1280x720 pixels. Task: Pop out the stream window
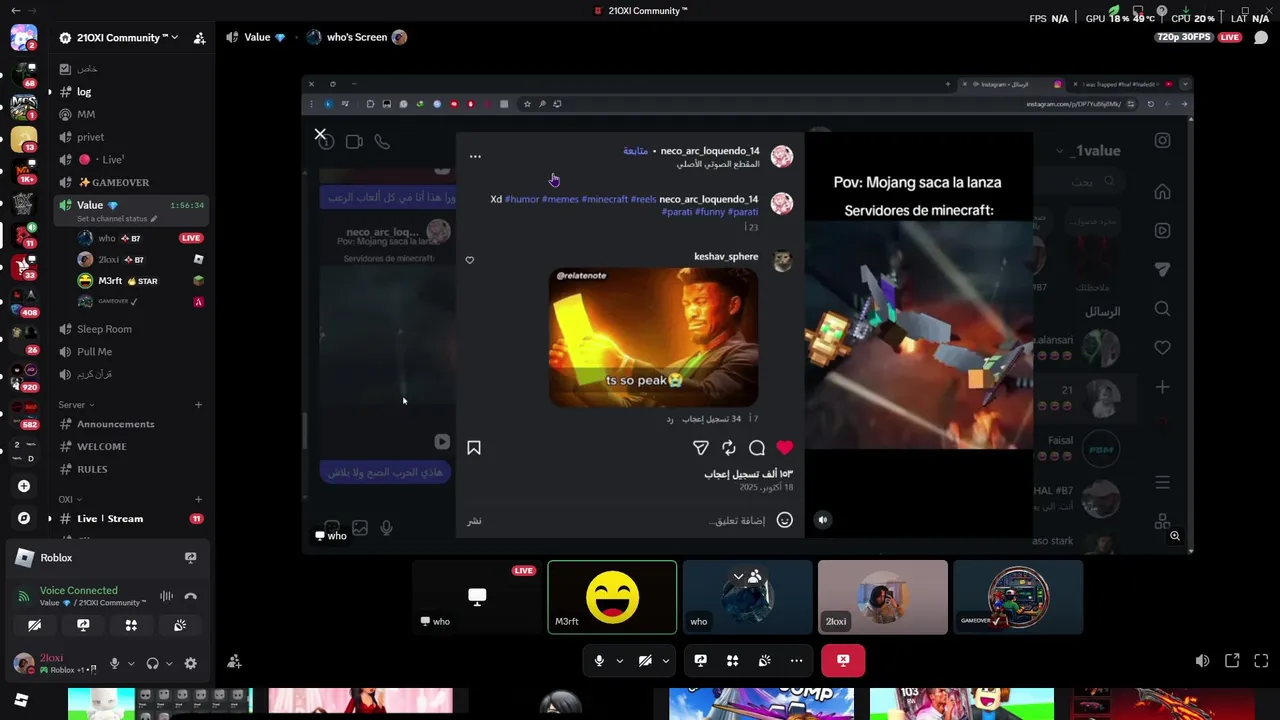pos(1232,661)
